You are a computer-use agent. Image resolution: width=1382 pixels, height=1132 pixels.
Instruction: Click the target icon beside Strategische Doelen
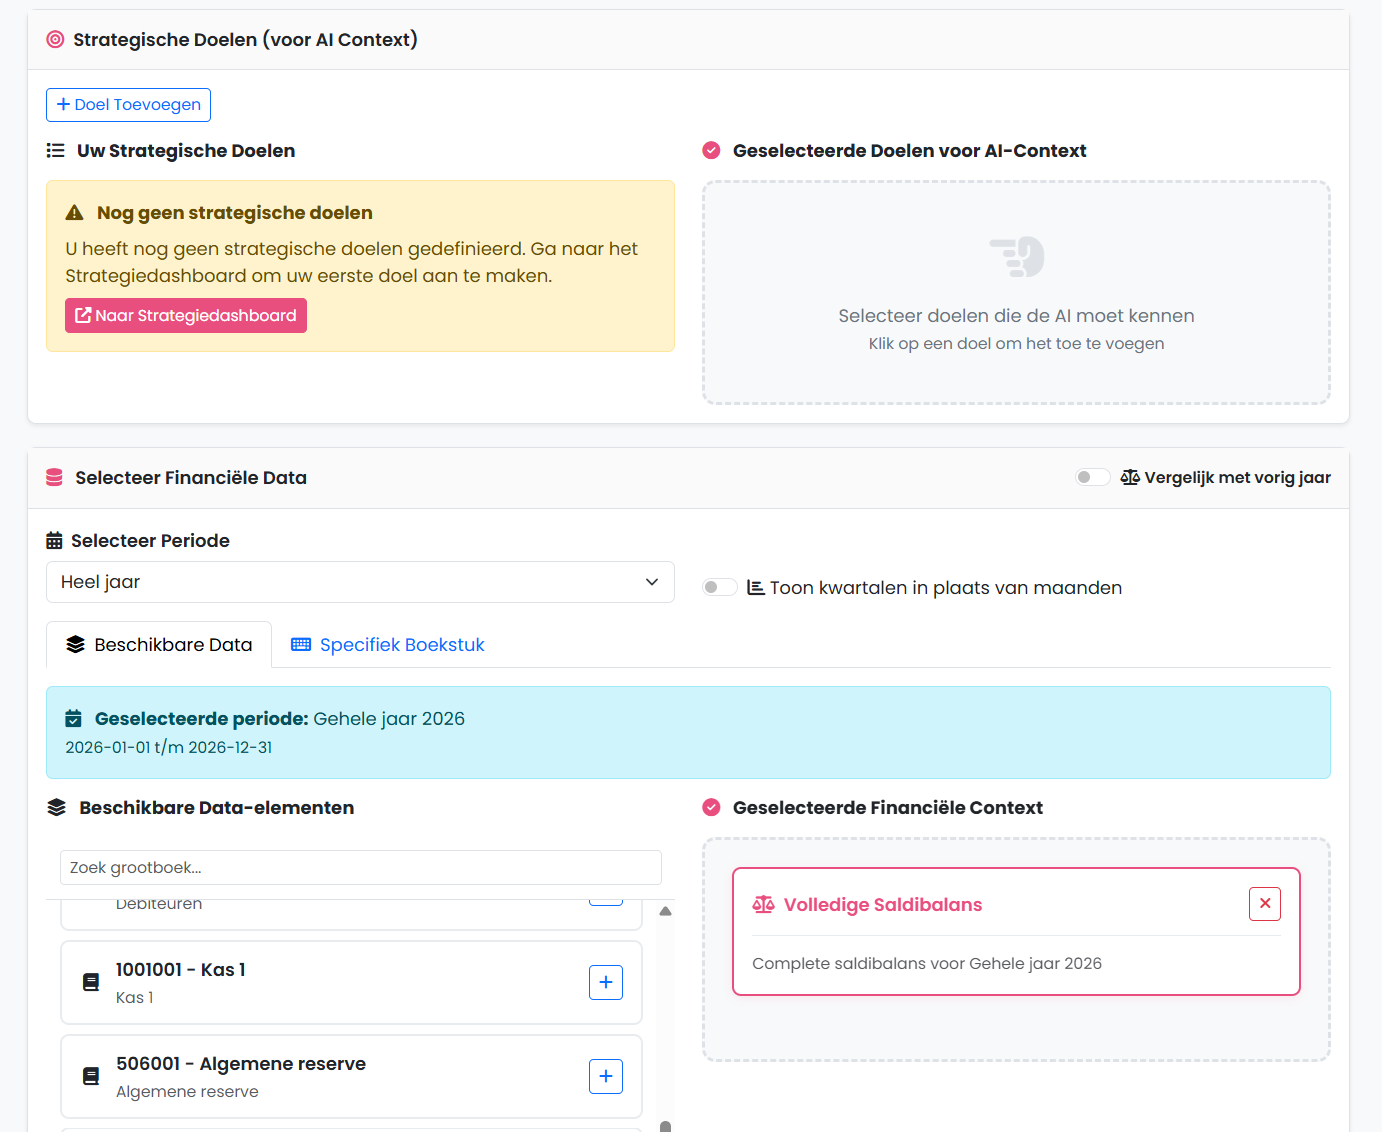[x=55, y=40]
